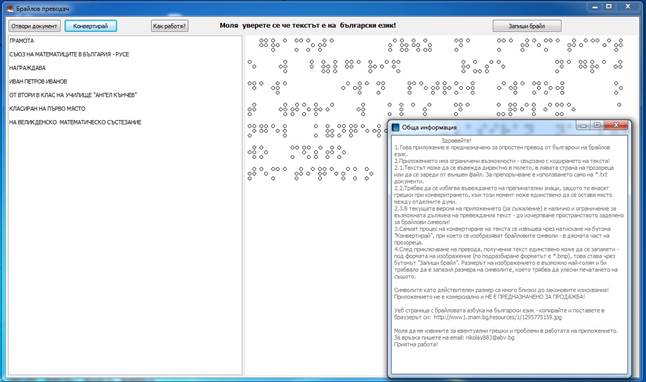
Task: Close the main Брайлов преводач window
Action: pyautogui.click(x=628, y=7)
